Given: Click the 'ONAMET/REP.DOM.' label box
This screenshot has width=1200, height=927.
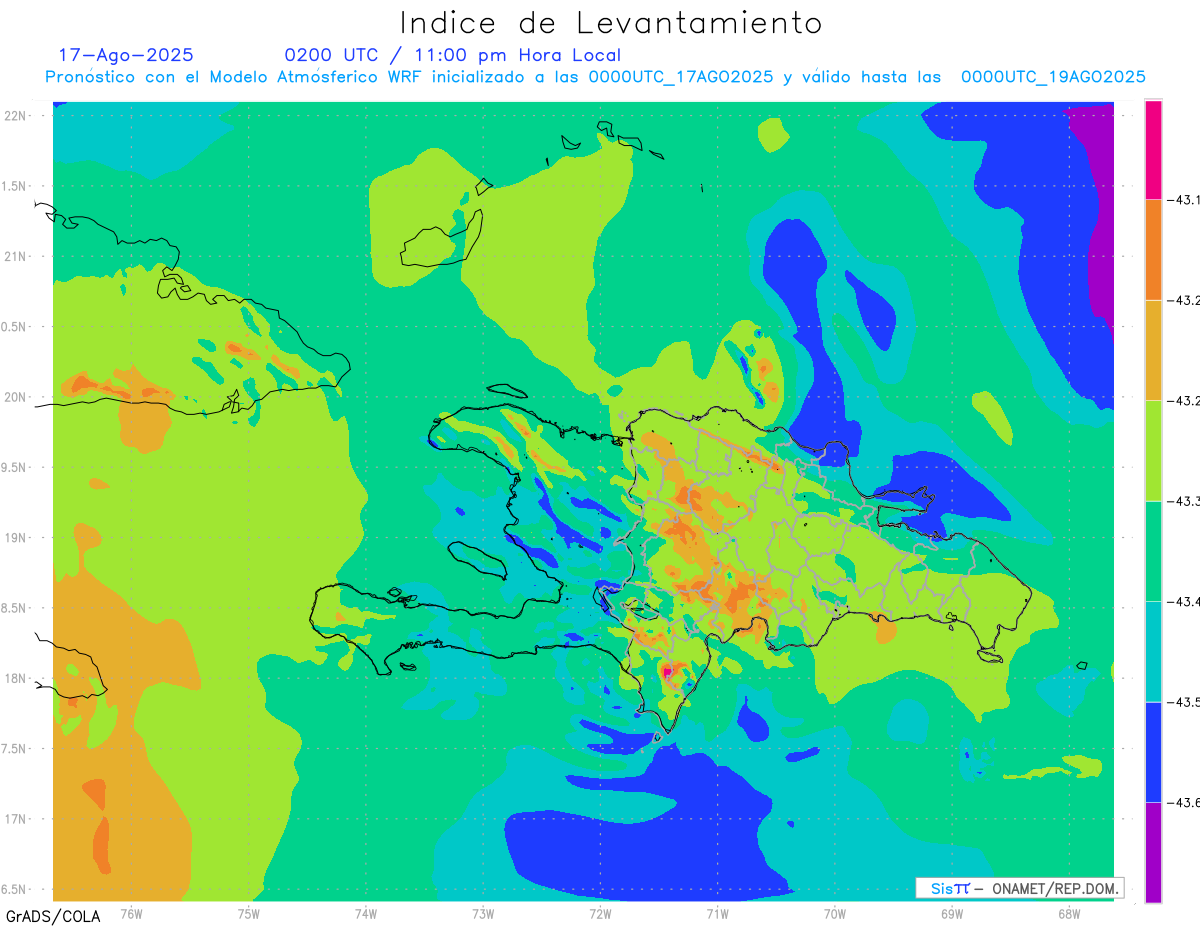Looking at the screenshot, I should click(1019, 888).
